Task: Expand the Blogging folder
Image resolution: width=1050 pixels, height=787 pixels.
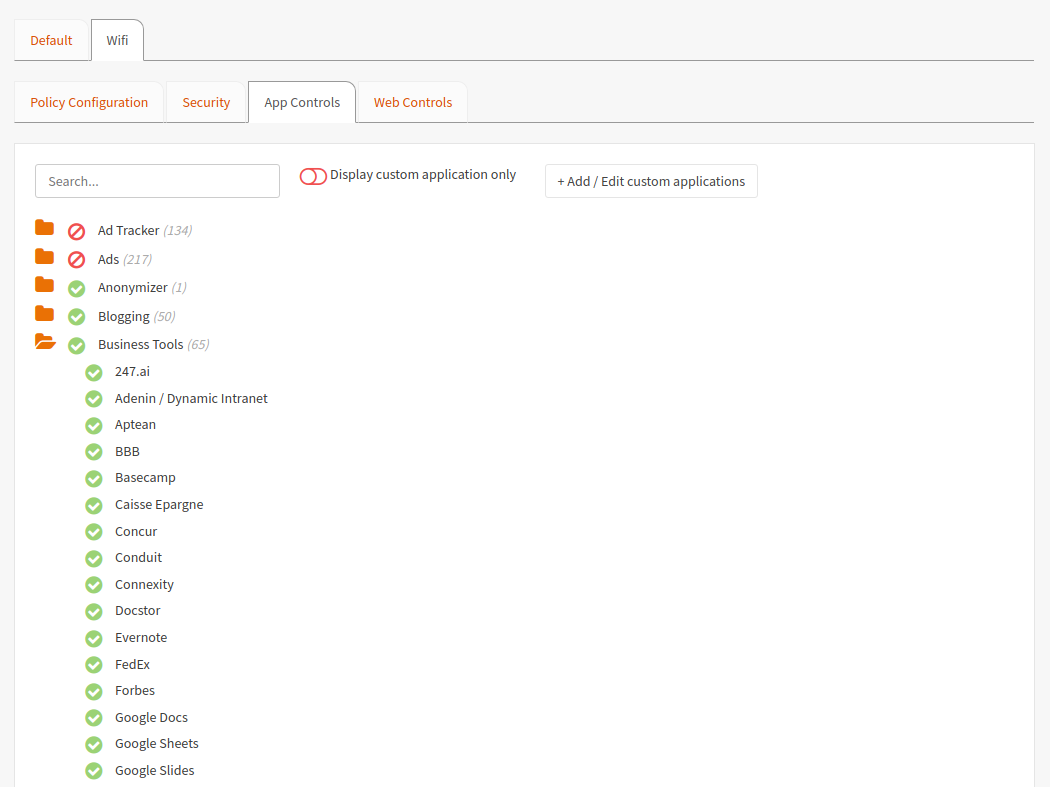Action: [44, 313]
